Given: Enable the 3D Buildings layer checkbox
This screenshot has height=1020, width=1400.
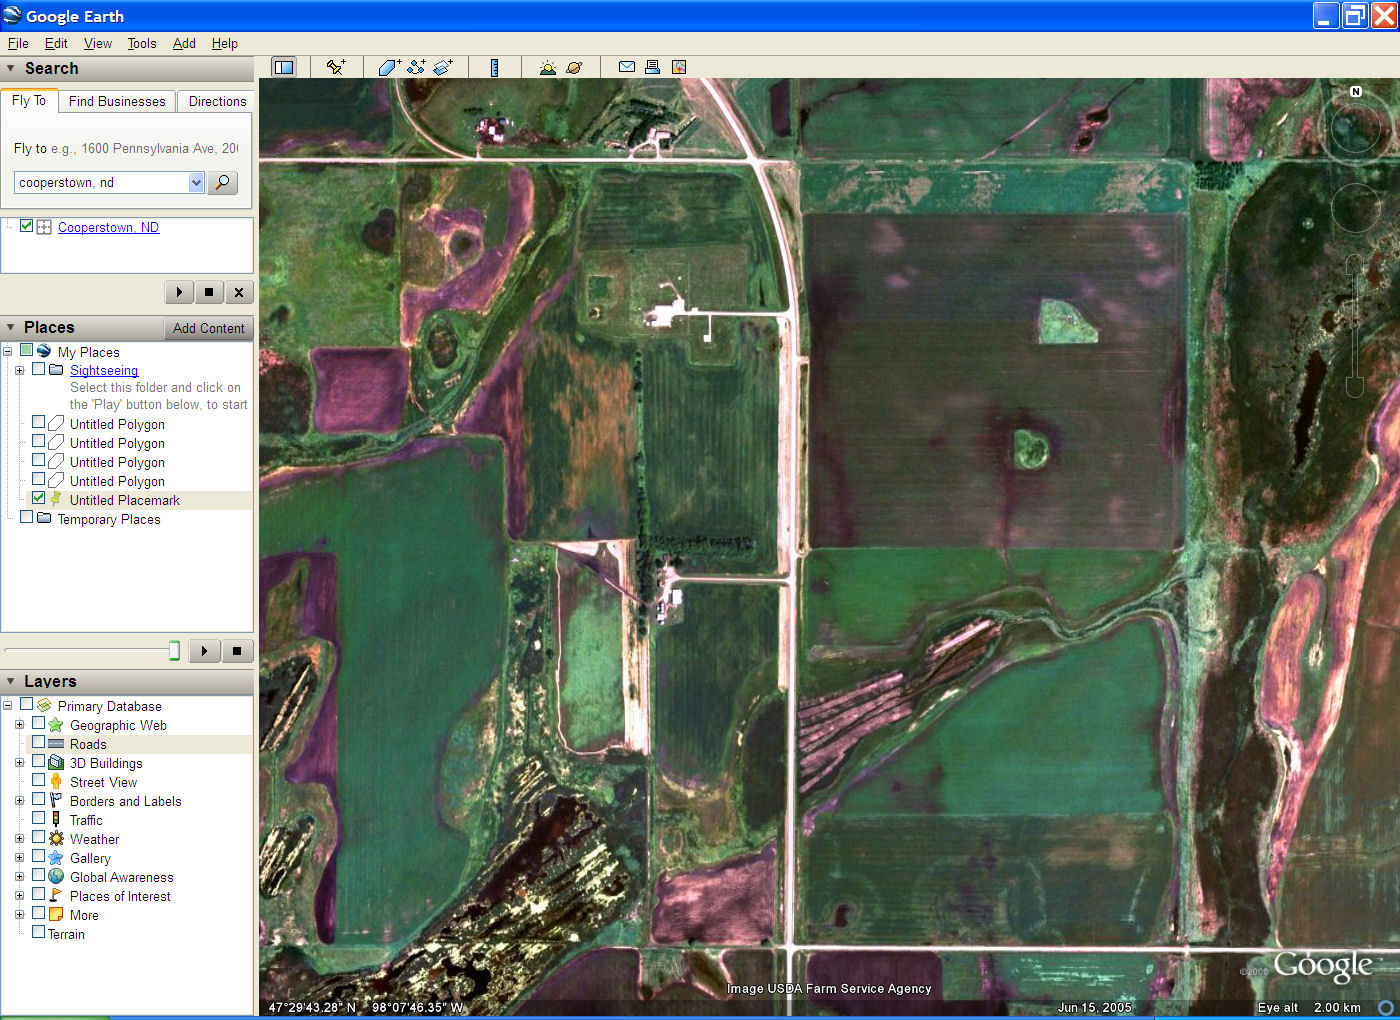Looking at the screenshot, I should click(x=38, y=761).
